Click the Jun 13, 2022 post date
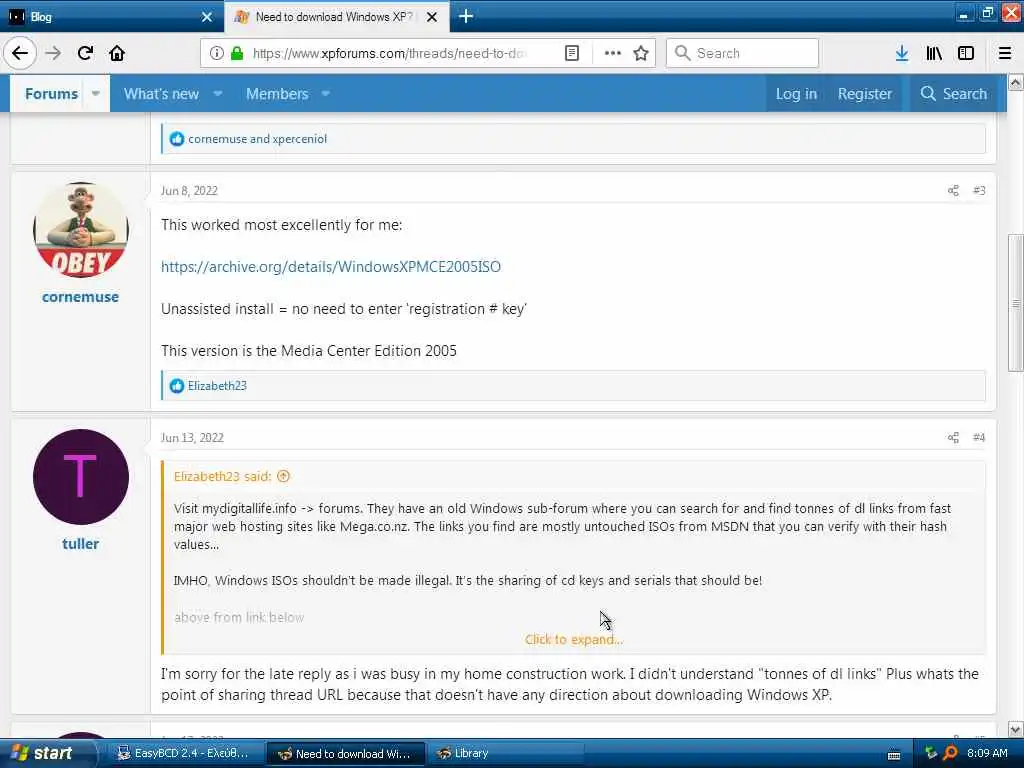 click(x=193, y=438)
